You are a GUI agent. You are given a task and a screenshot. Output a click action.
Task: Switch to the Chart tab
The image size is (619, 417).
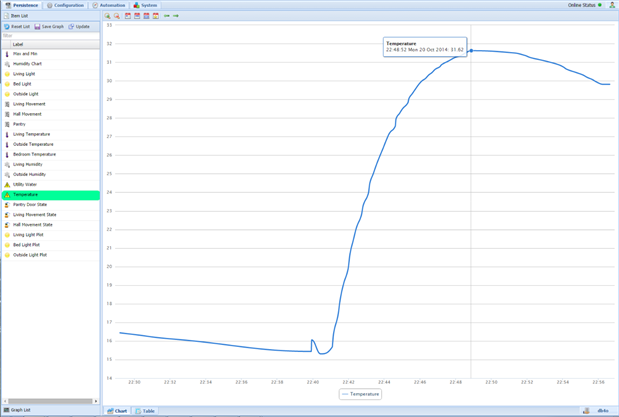click(117, 411)
